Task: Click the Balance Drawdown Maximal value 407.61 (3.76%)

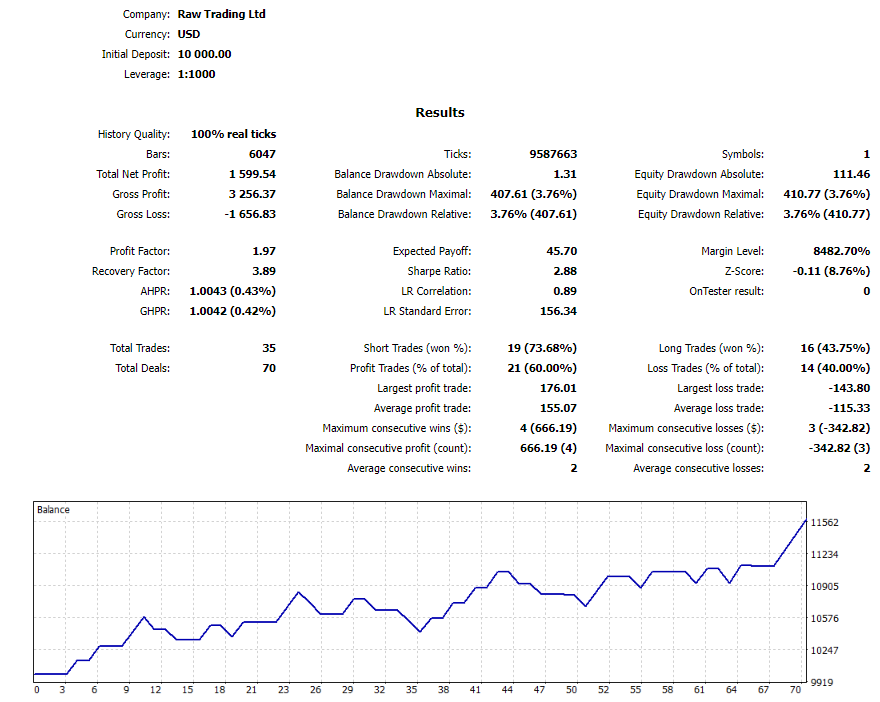Action: pyautogui.click(x=533, y=194)
